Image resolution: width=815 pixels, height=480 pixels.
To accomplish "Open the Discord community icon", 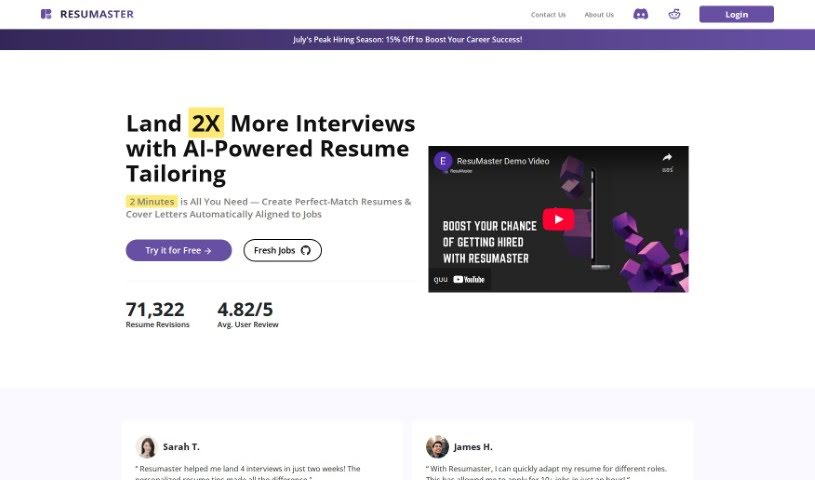I will [x=640, y=14].
